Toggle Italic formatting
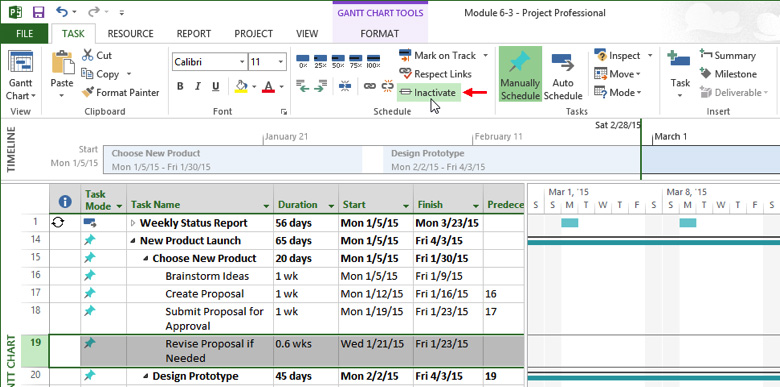This screenshot has width=780, height=387. 198,87
